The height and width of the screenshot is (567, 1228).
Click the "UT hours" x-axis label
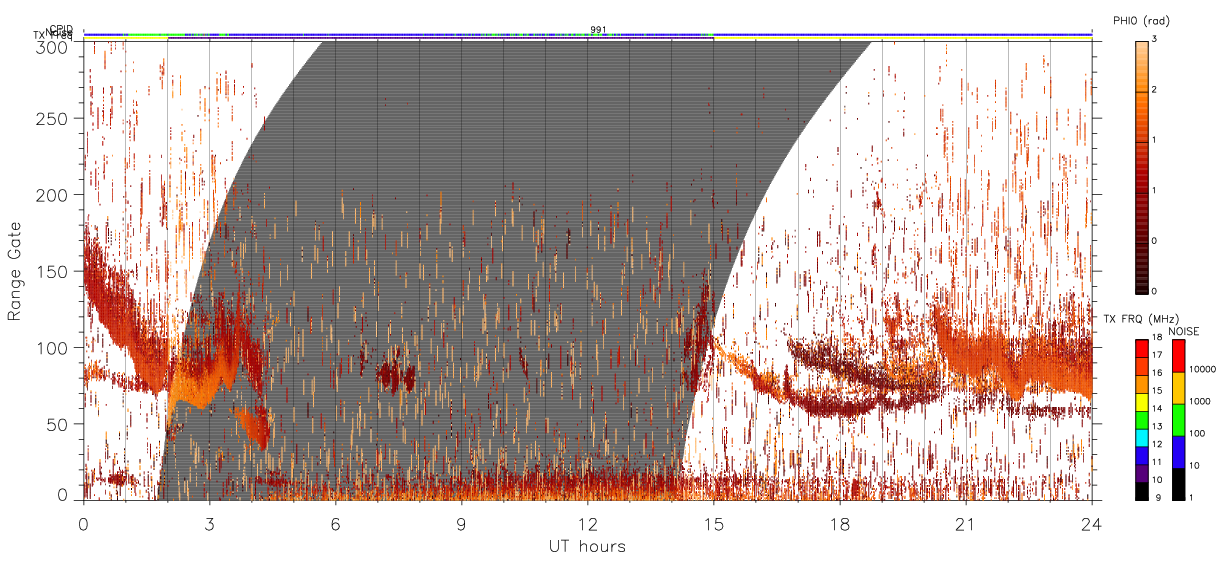click(x=587, y=546)
